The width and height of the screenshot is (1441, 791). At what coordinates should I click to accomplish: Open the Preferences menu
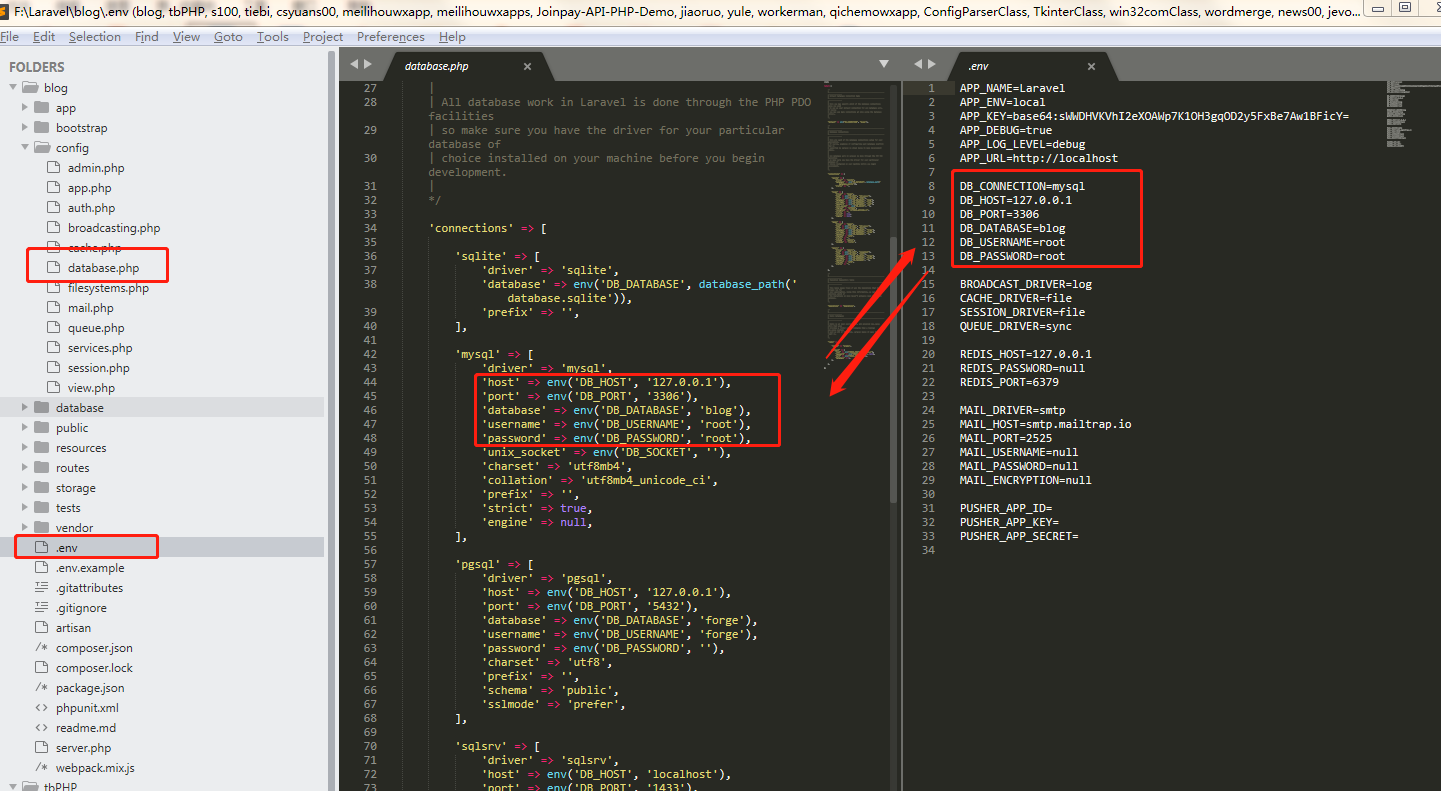click(391, 37)
